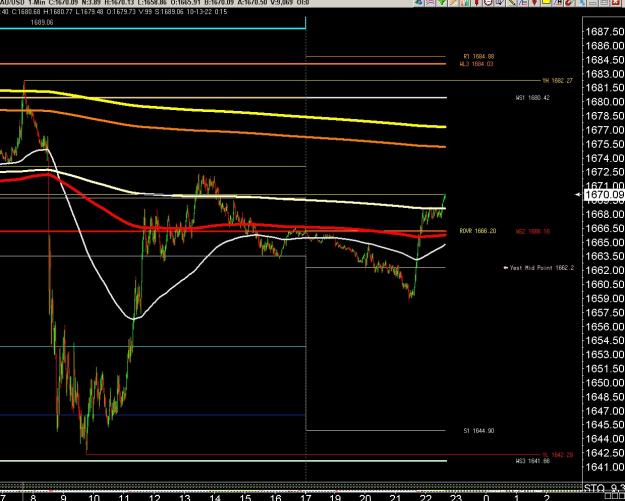Select the red WS2 level label
The image size is (625, 501).
[x=533, y=231]
